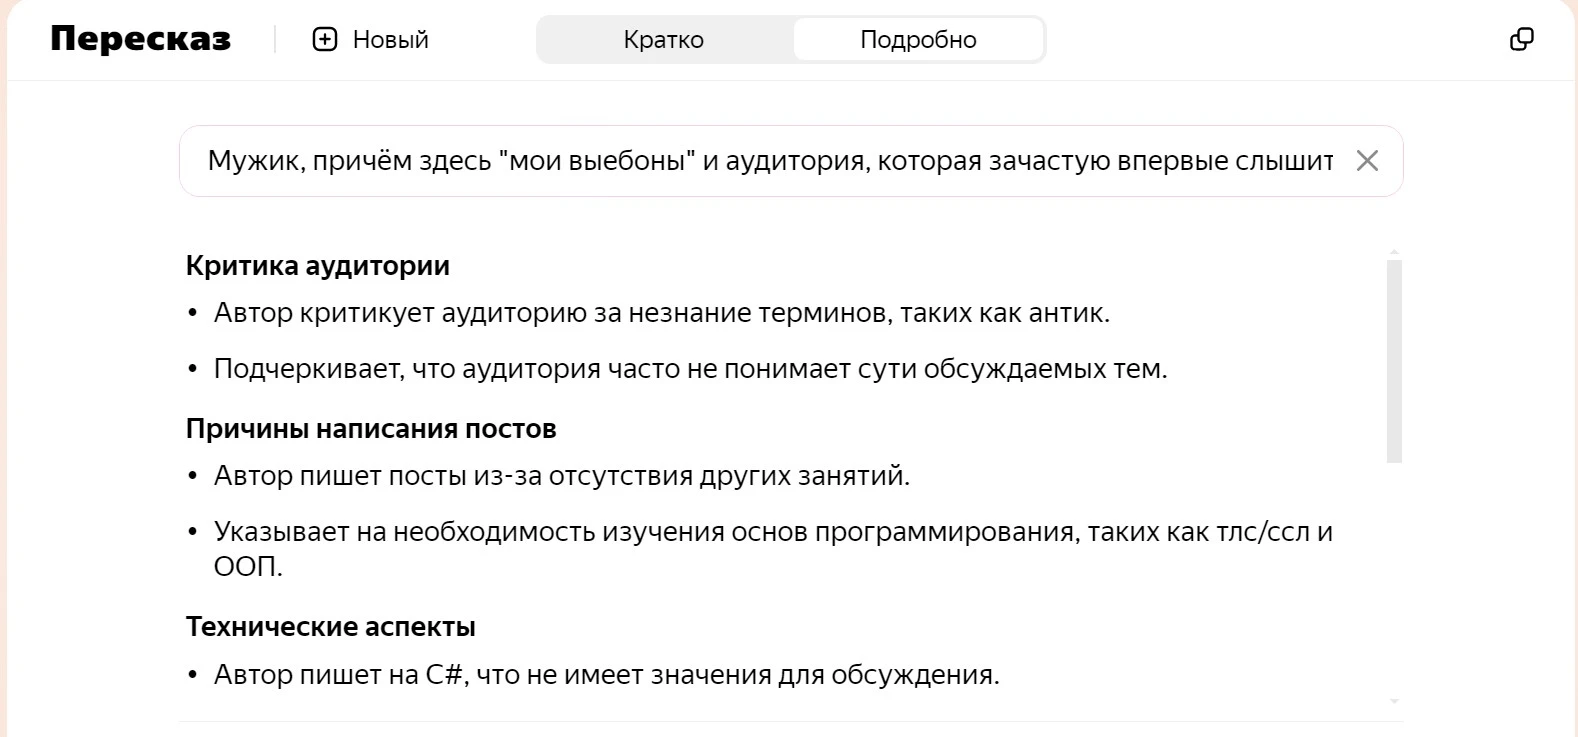
Task: Click the Критика аудитории heading
Action: 318,266
